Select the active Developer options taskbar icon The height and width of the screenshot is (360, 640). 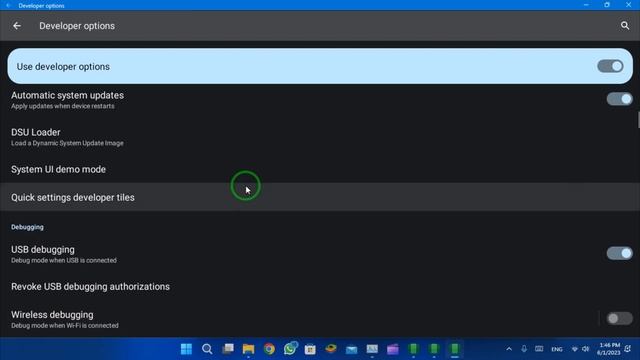pos(454,349)
